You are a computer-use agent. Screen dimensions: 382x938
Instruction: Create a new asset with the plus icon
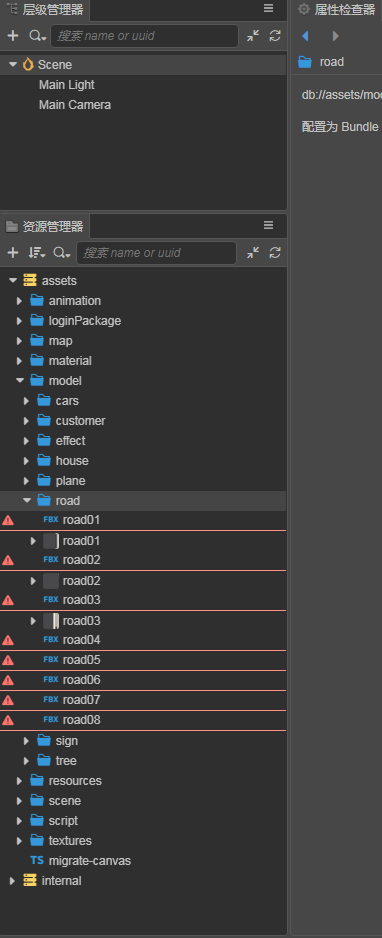pos(13,252)
